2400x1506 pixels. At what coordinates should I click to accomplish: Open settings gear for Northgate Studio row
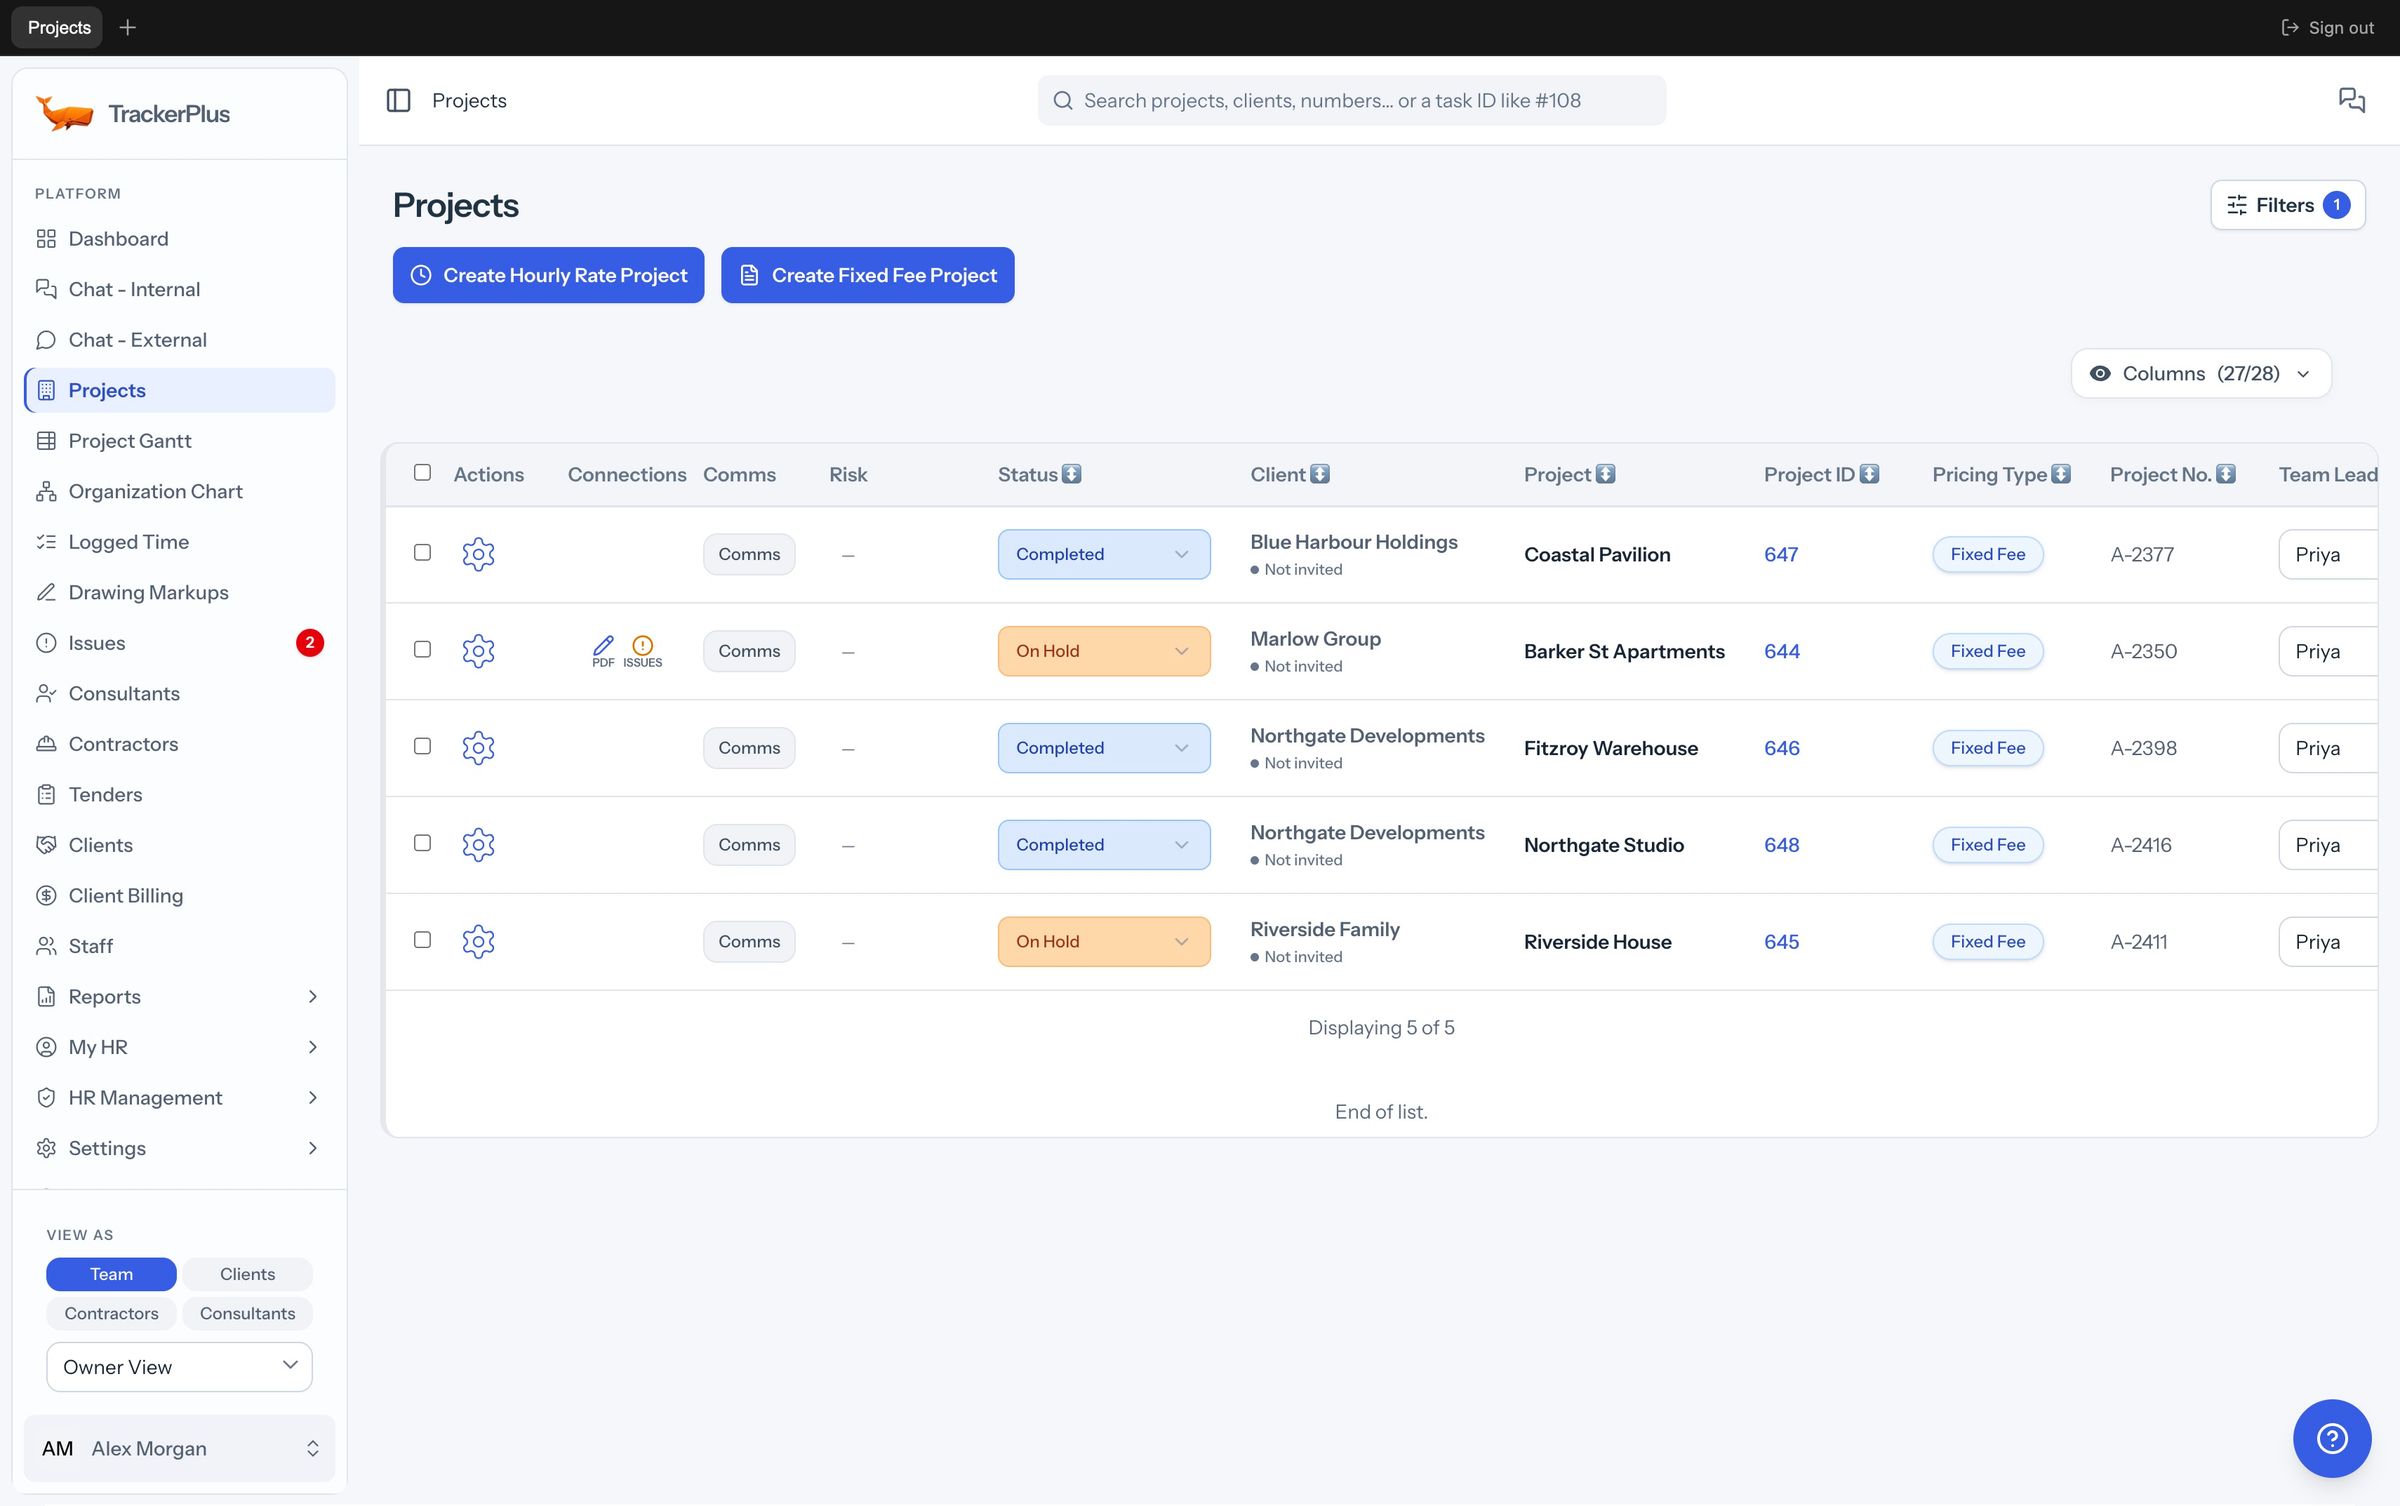click(x=478, y=845)
